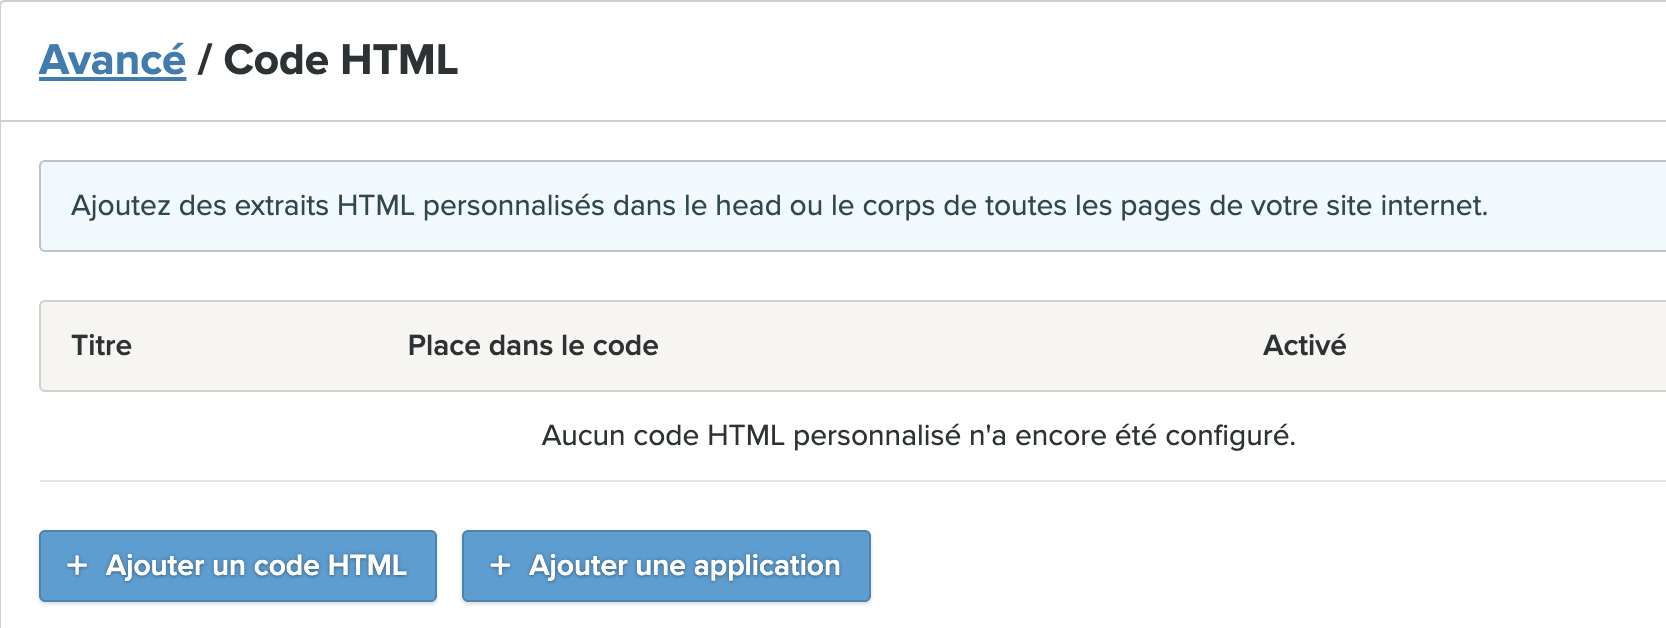Click the Ajouter un code HTML button
Image resolution: width=1666 pixels, height=628 pixels.
click(x=238, y=566)
